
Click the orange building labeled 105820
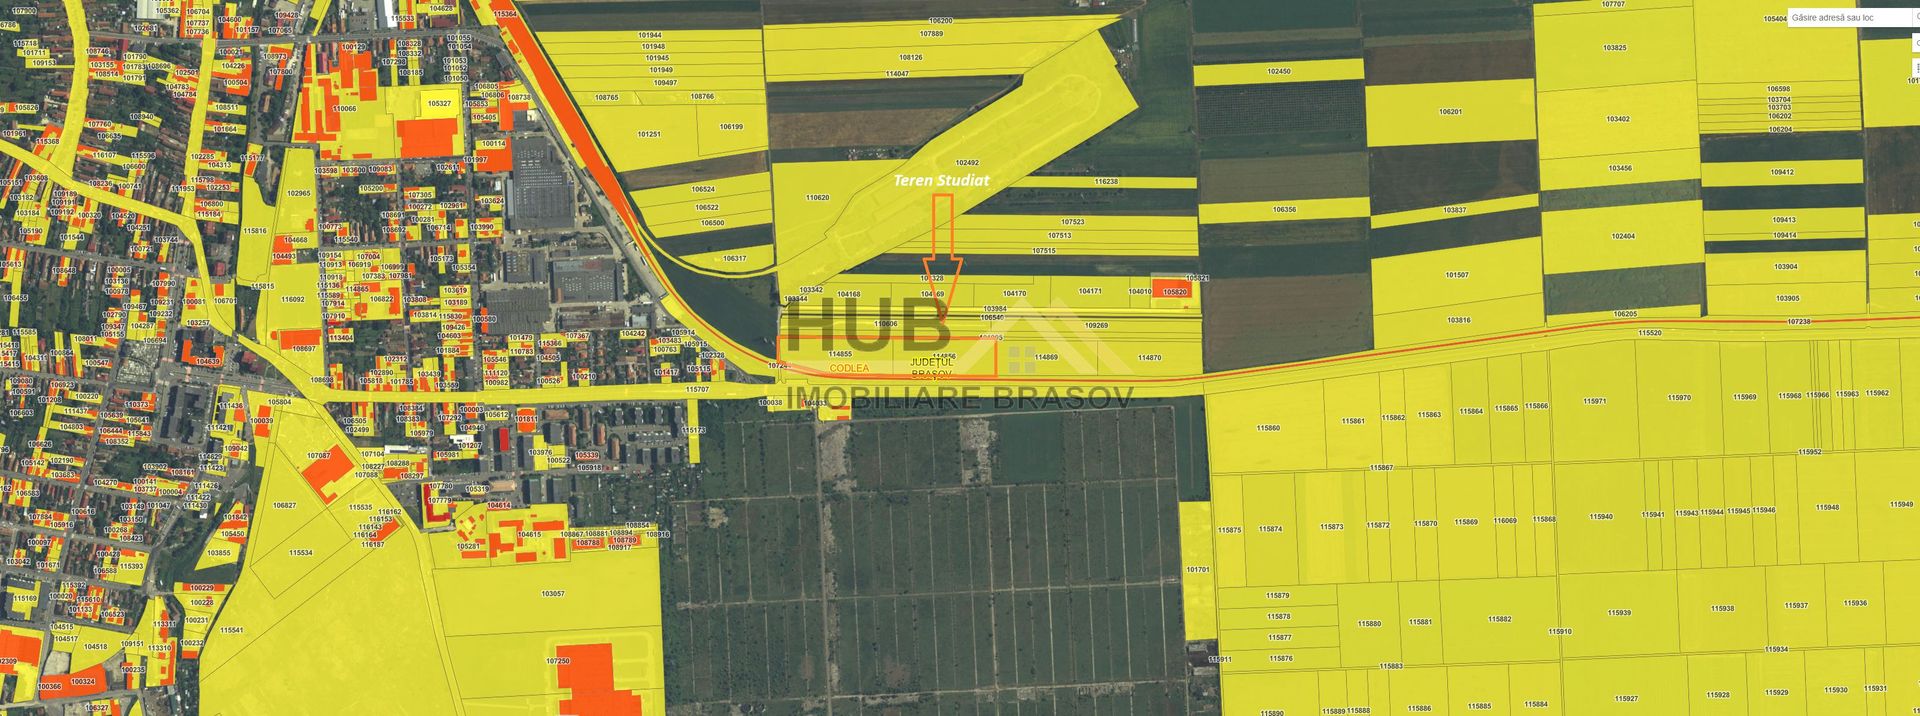pyautogui.click(x=1174, y=292)
